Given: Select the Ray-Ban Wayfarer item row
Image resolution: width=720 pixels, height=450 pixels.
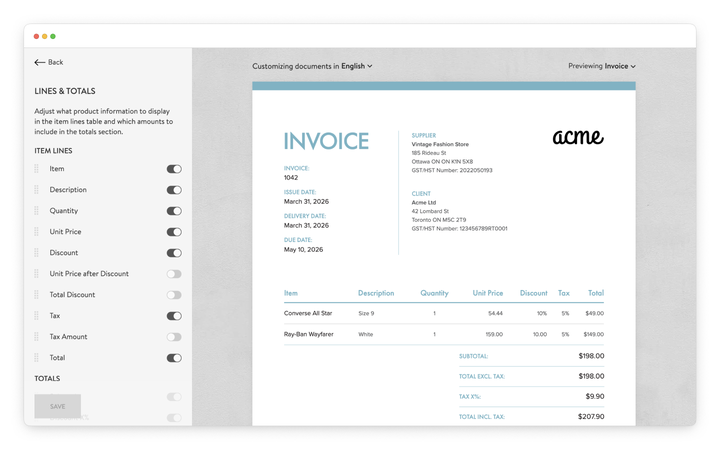Looking at the screenshot, I should click(444, 334).
